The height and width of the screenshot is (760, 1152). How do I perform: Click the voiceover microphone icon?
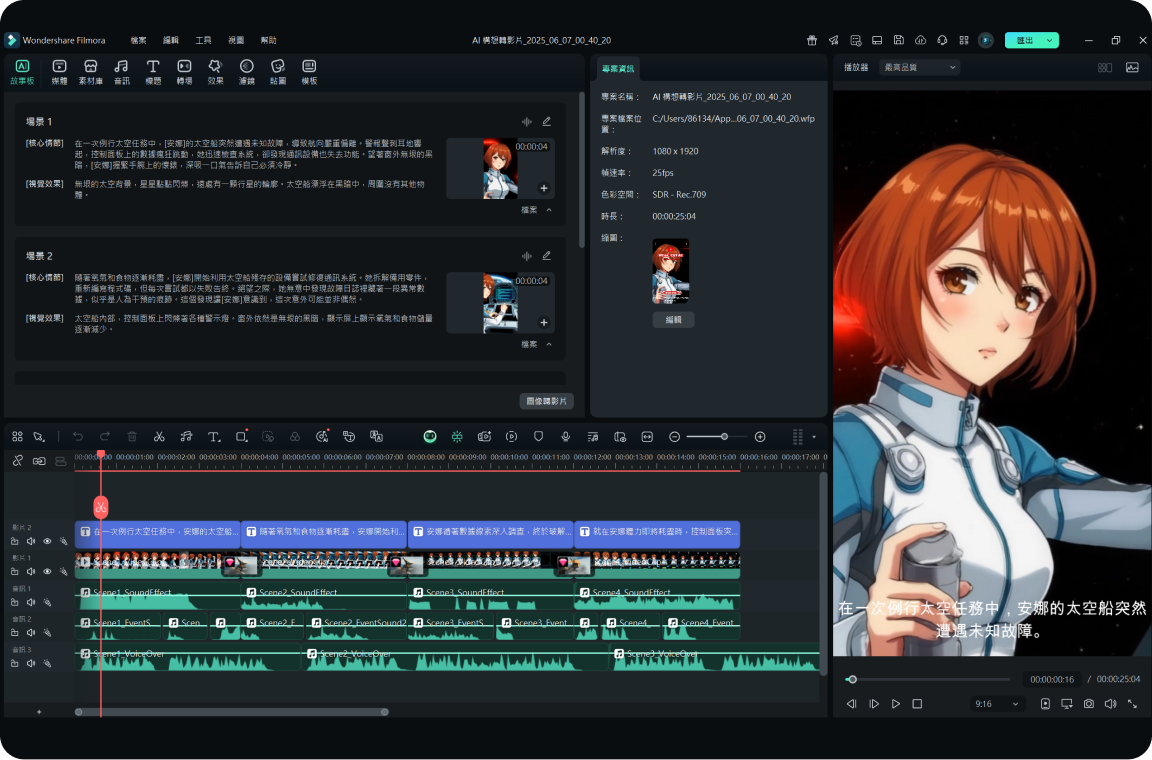pos(566,437)
